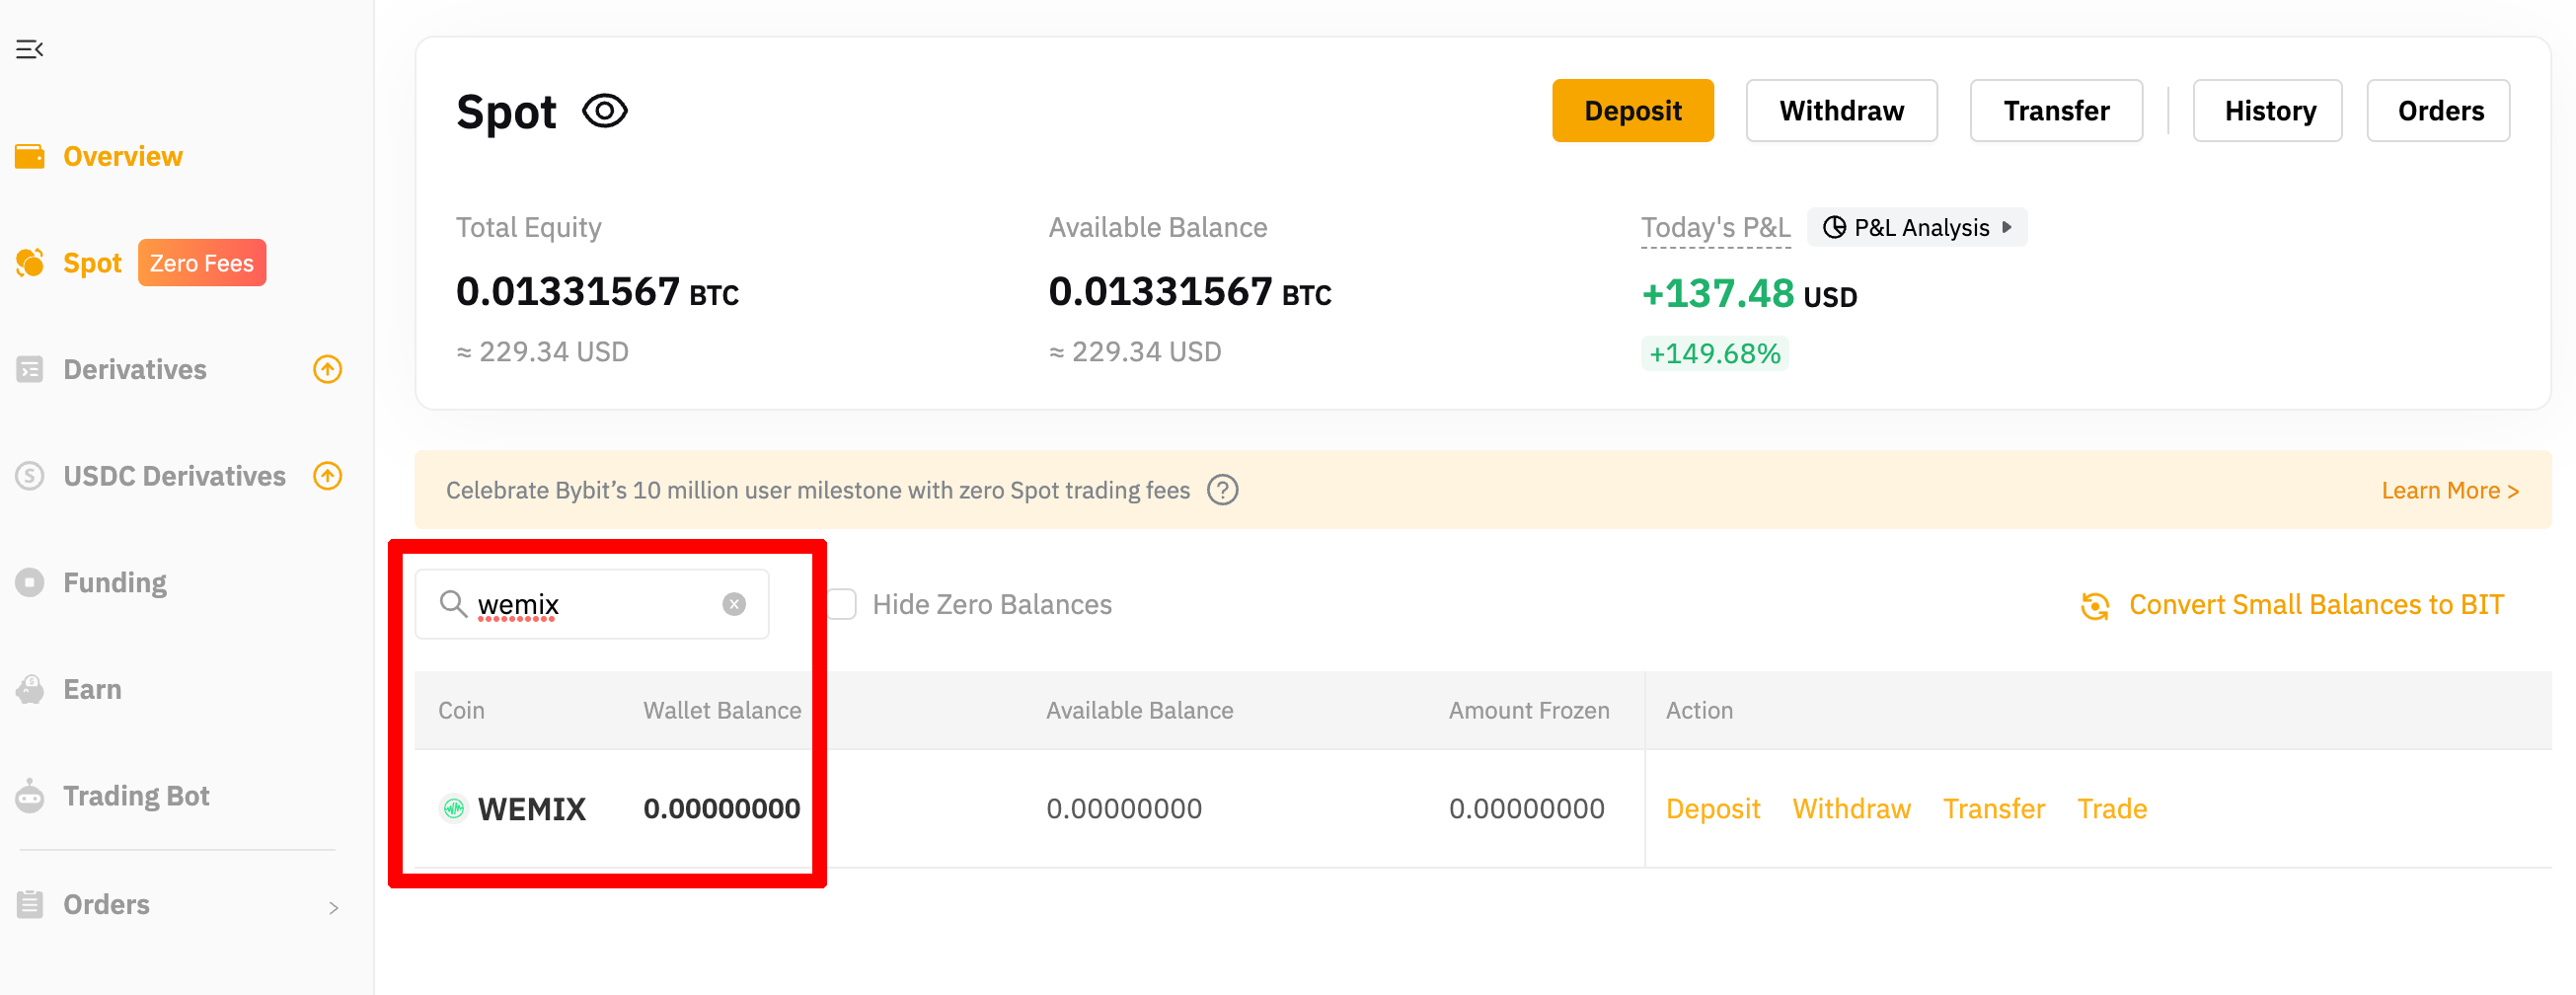Click the Transfer button at top
This screenshot has height=995, width=2576.
(x=2056, y=111)
